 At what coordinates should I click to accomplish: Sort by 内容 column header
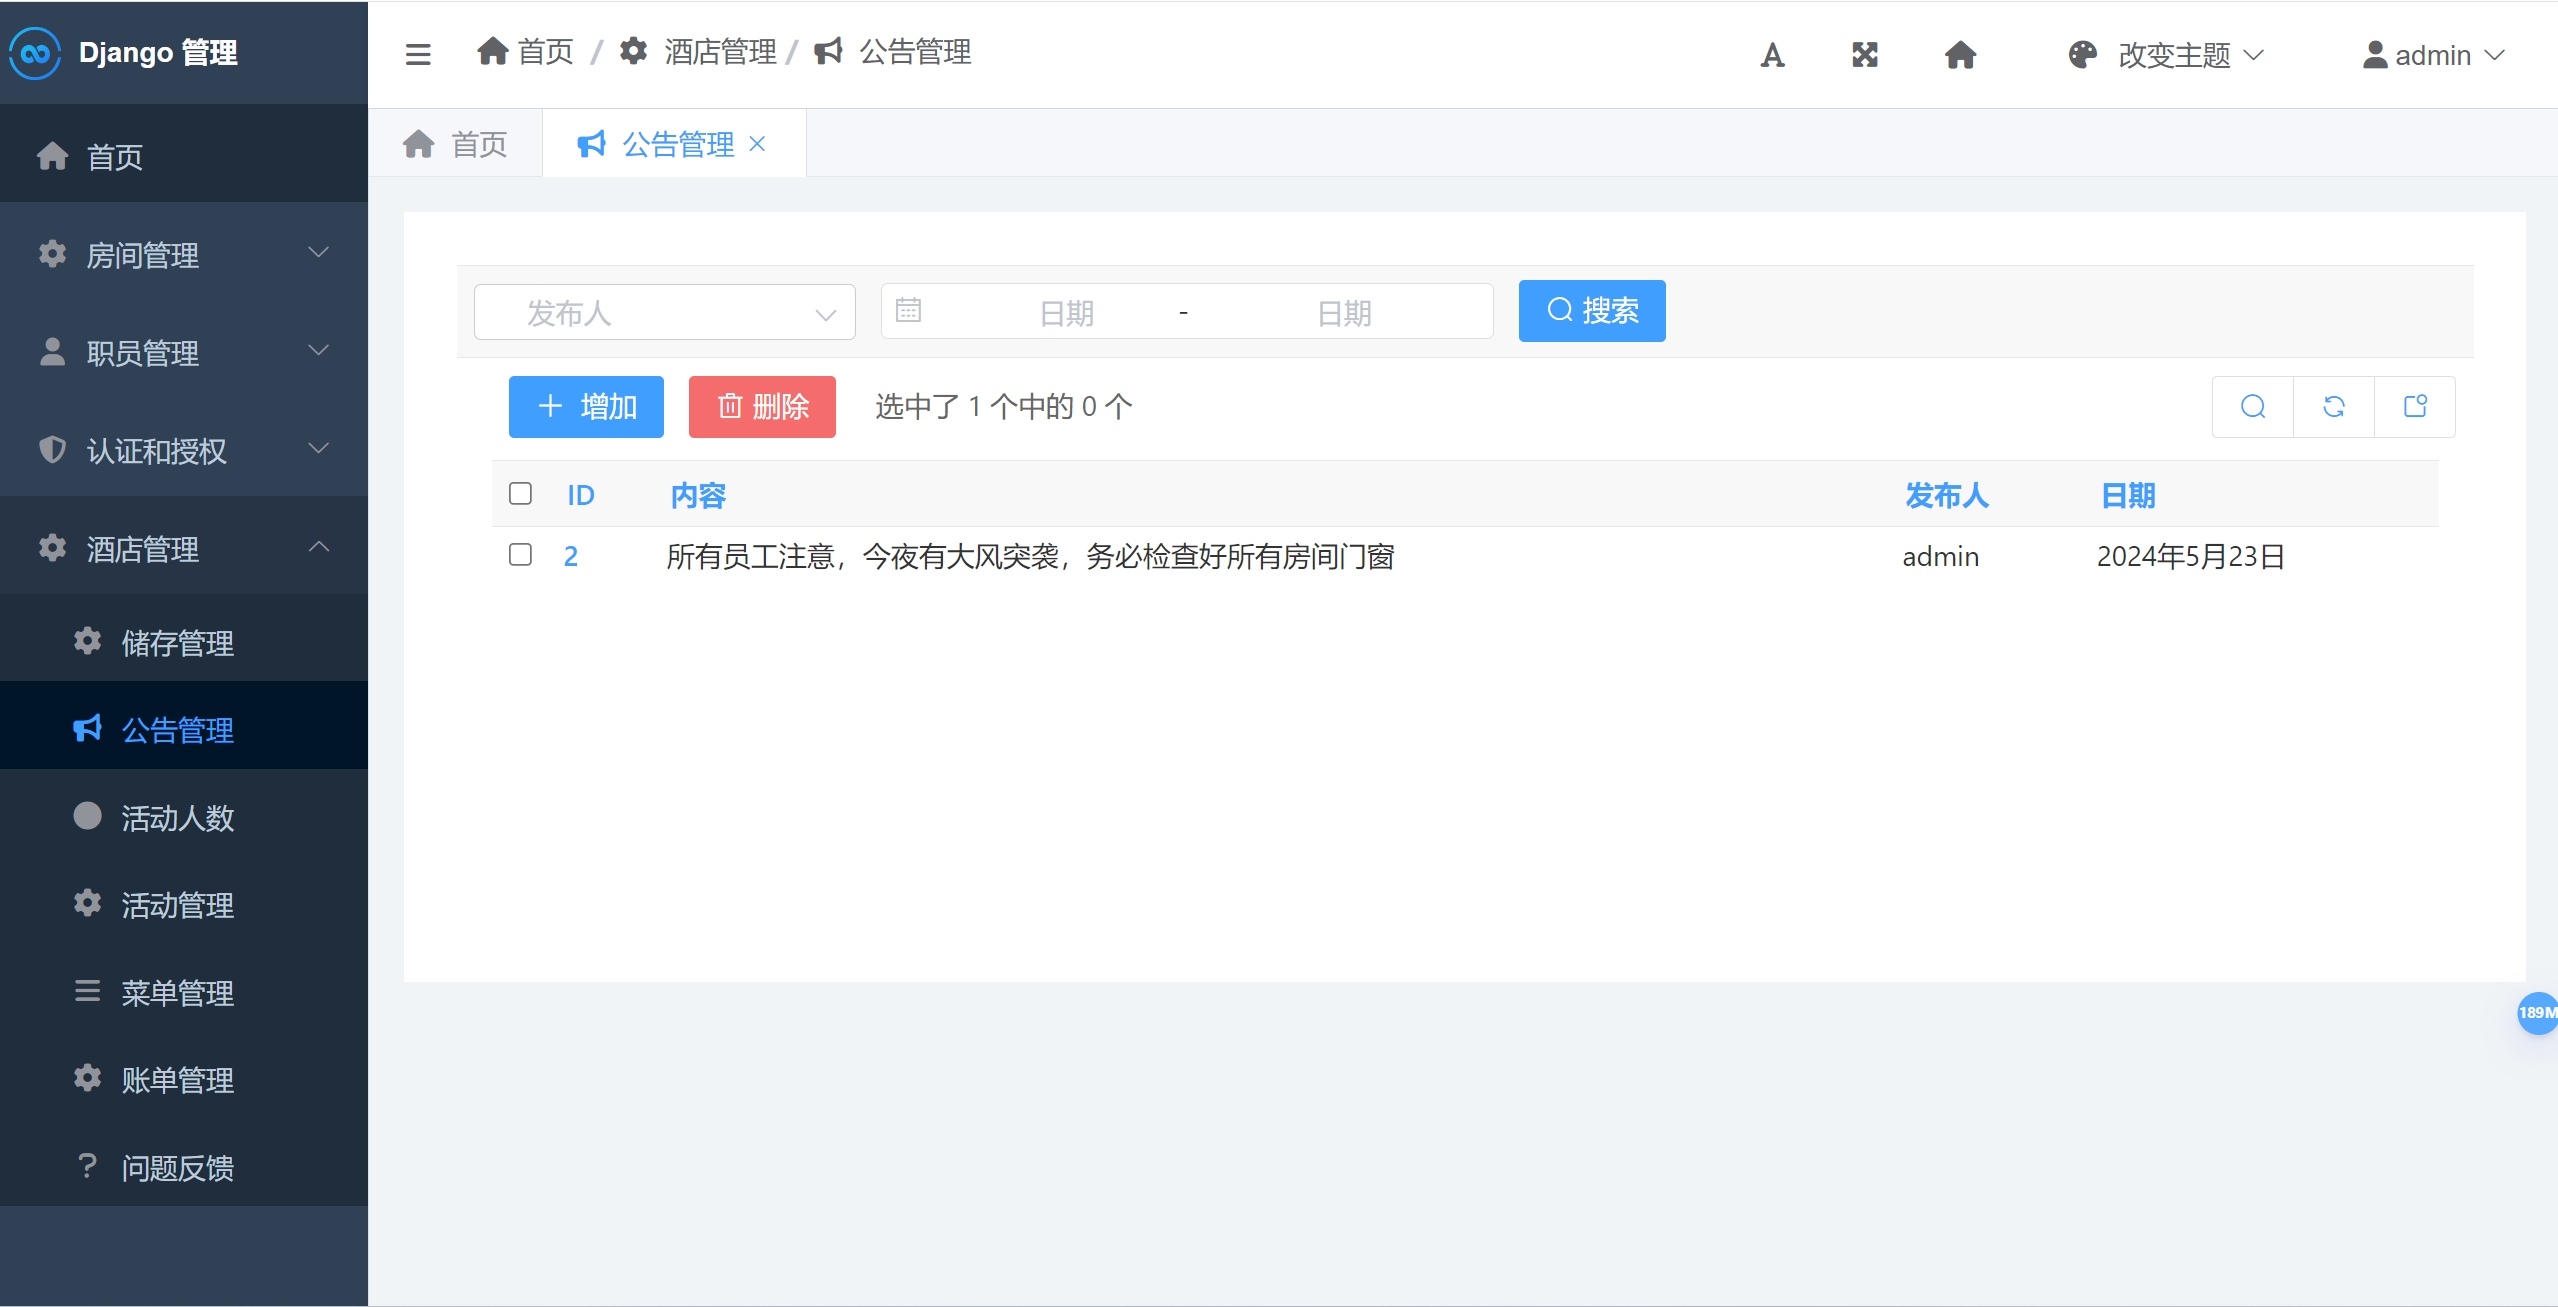698,495
